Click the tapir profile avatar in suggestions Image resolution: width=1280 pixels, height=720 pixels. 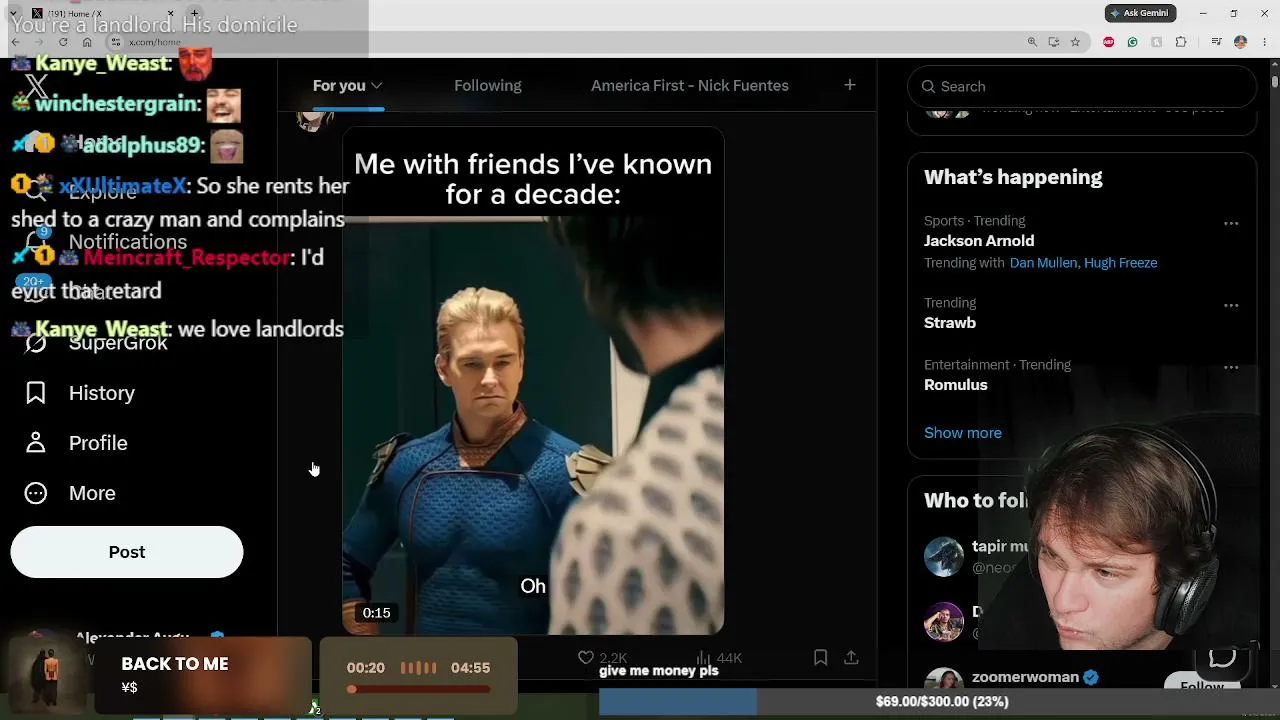(x=943, y=557)
